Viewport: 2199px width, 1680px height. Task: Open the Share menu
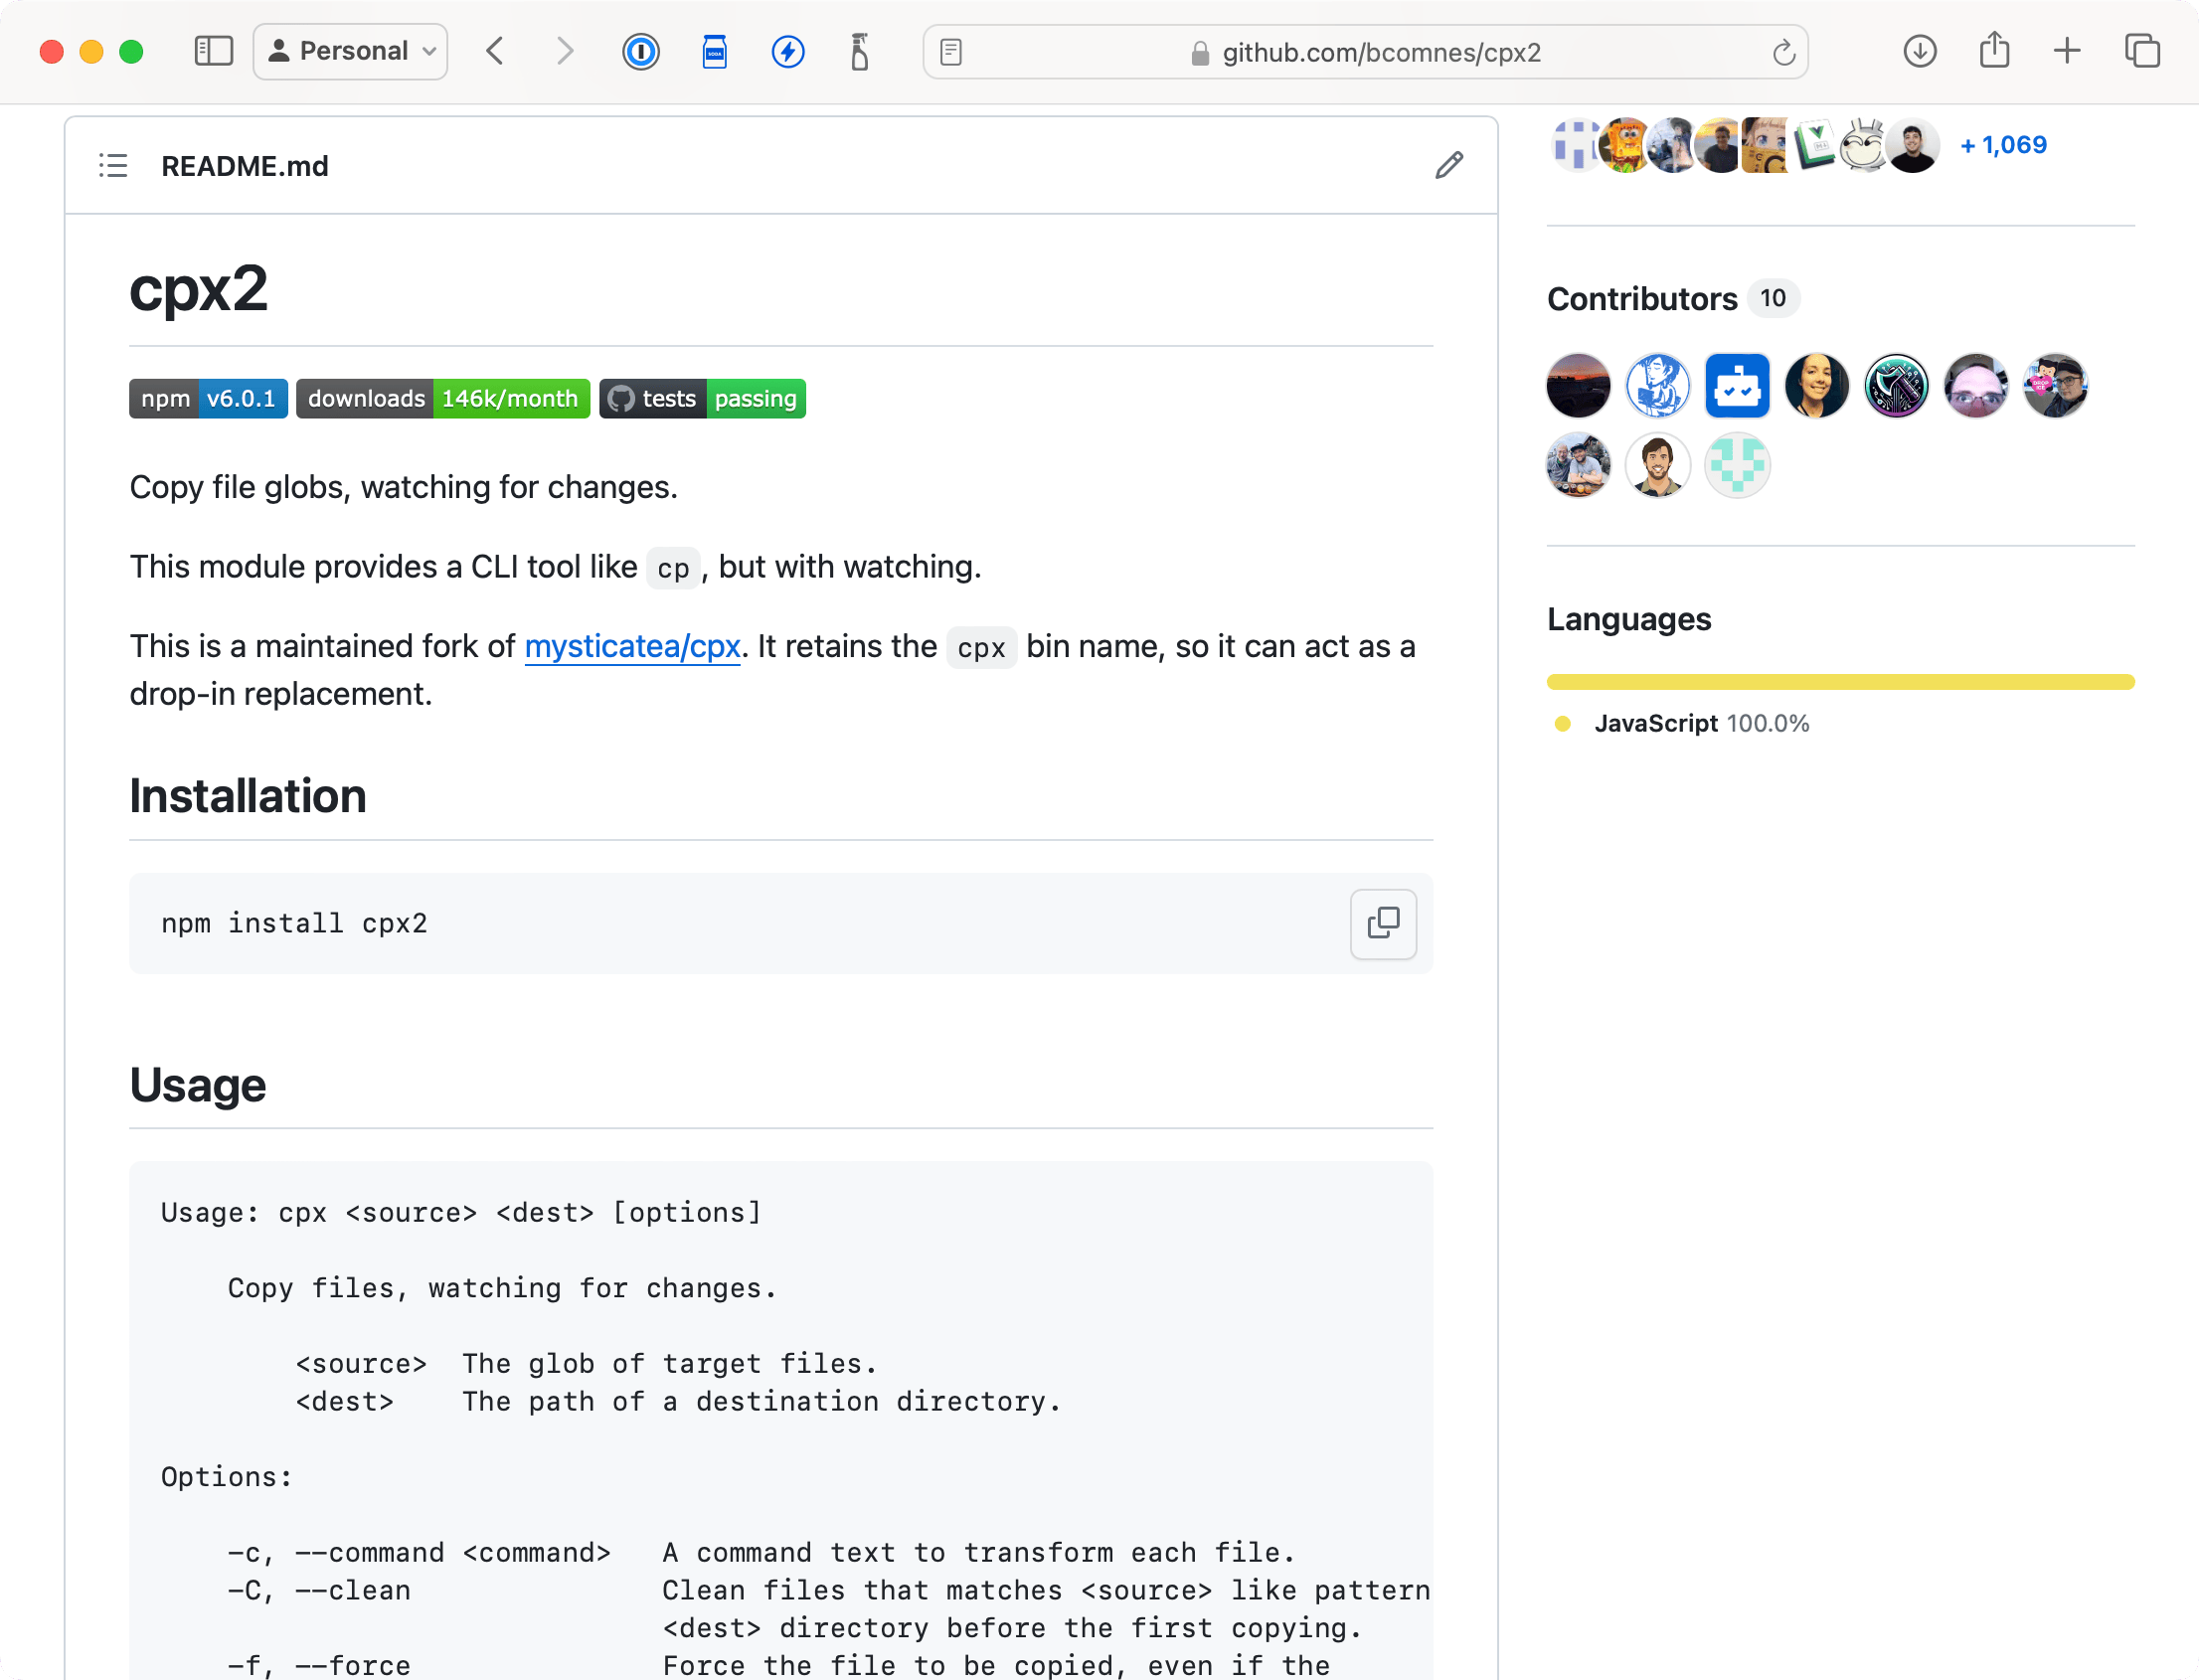click(1994, 50)
